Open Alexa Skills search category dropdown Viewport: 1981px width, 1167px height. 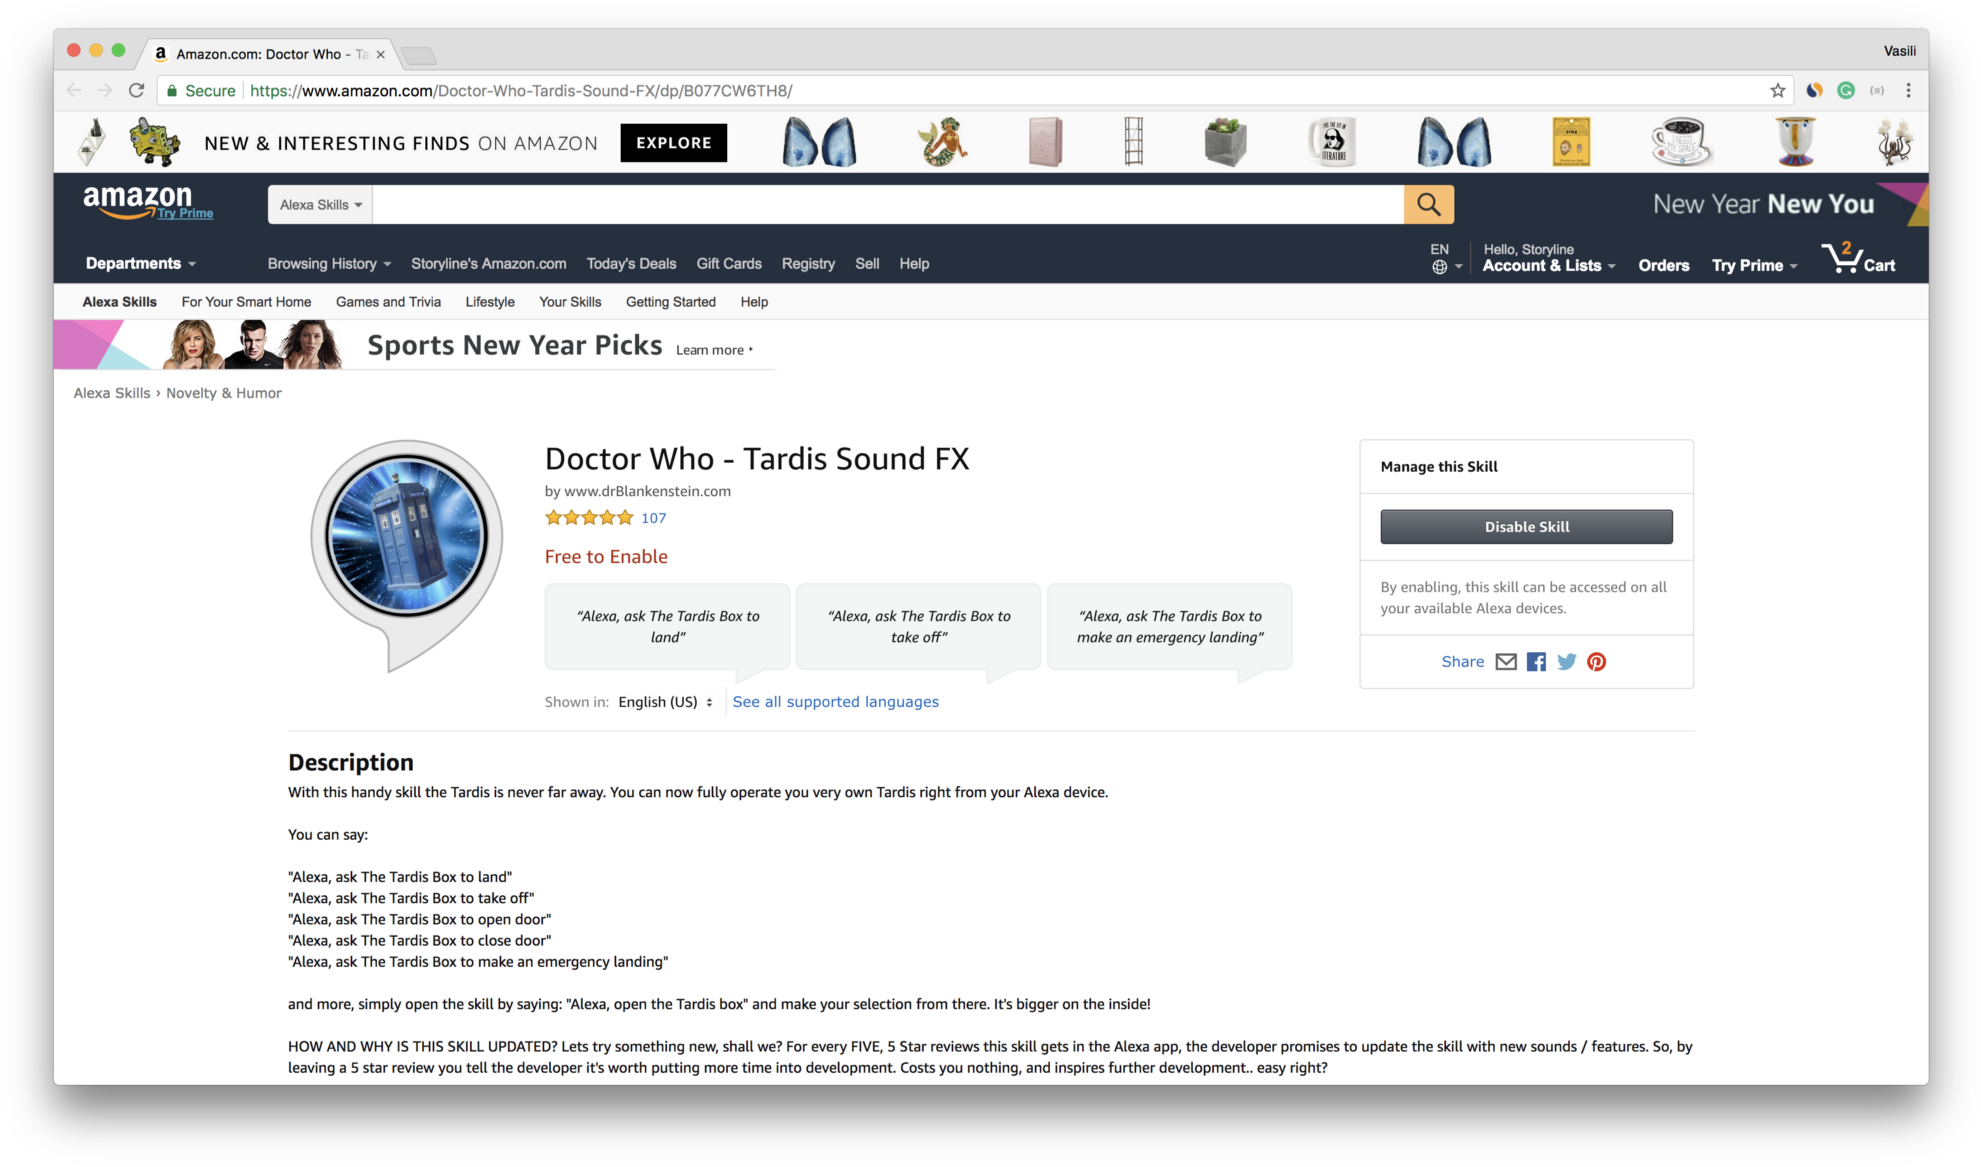[x=320, y=205]
